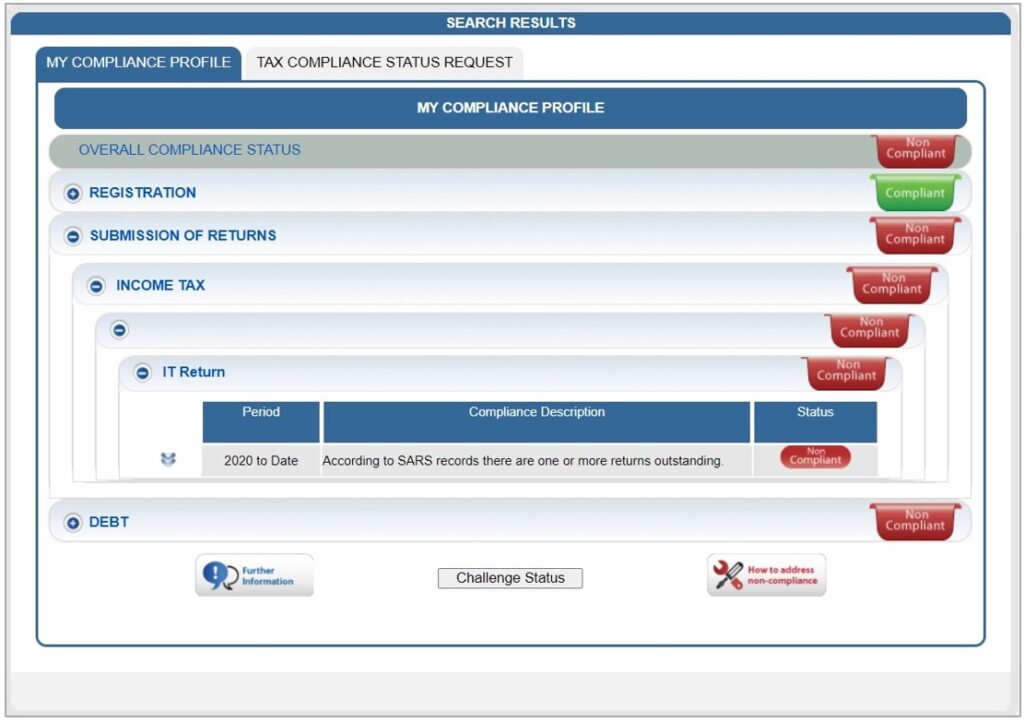Click the Compliance Description column header
This screenshot has width=1024, height=722.
click(537, 421)
